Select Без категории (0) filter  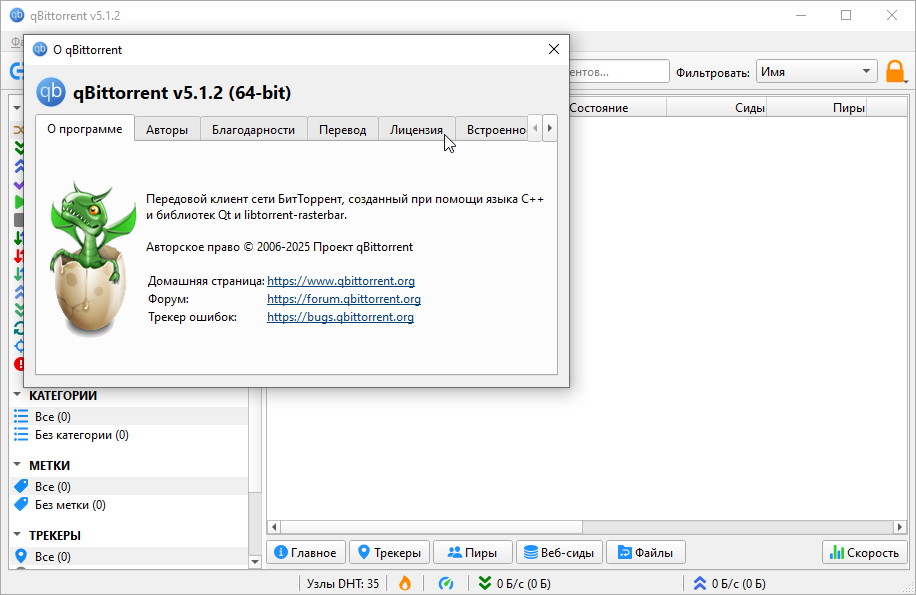pyautogui.click(x=129, y=434)
